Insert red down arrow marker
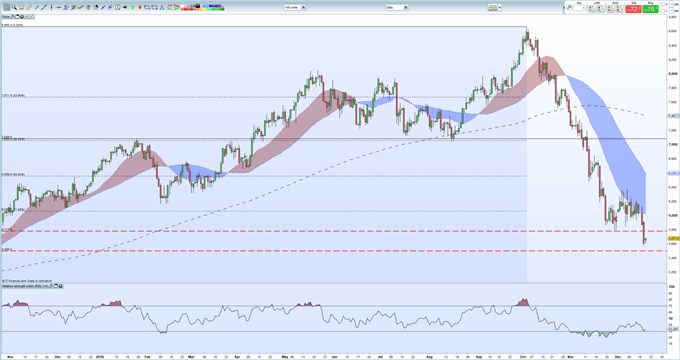This screenshot has width=680, height=360. point(140,7)
